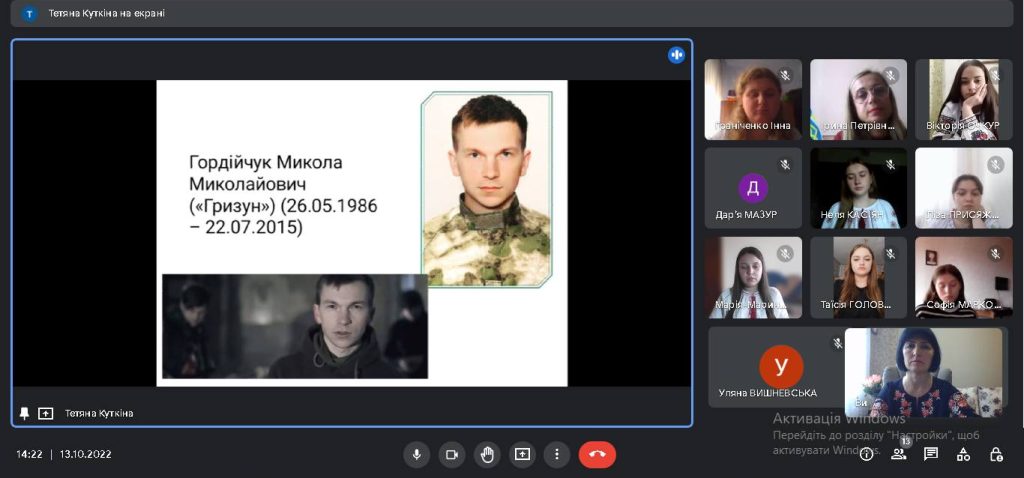Viewport: 1024px width, 478px height.
Task: Open the Activities shapes icon
Action: [x=963, y=454]
